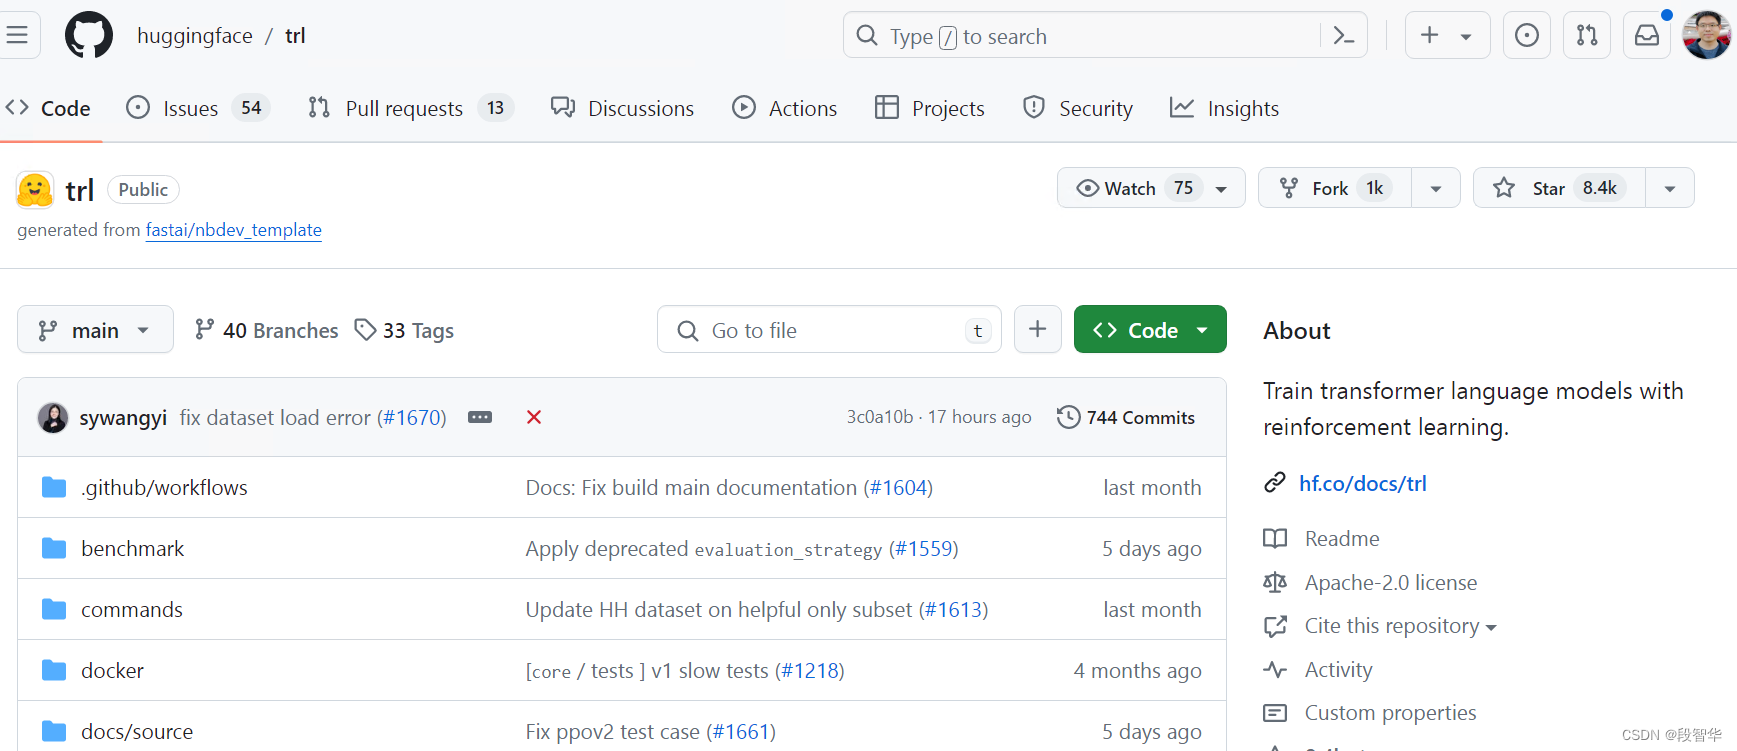Open the issues circle icon in header
Viewport: 1737px width, 751px height.
1527,35
